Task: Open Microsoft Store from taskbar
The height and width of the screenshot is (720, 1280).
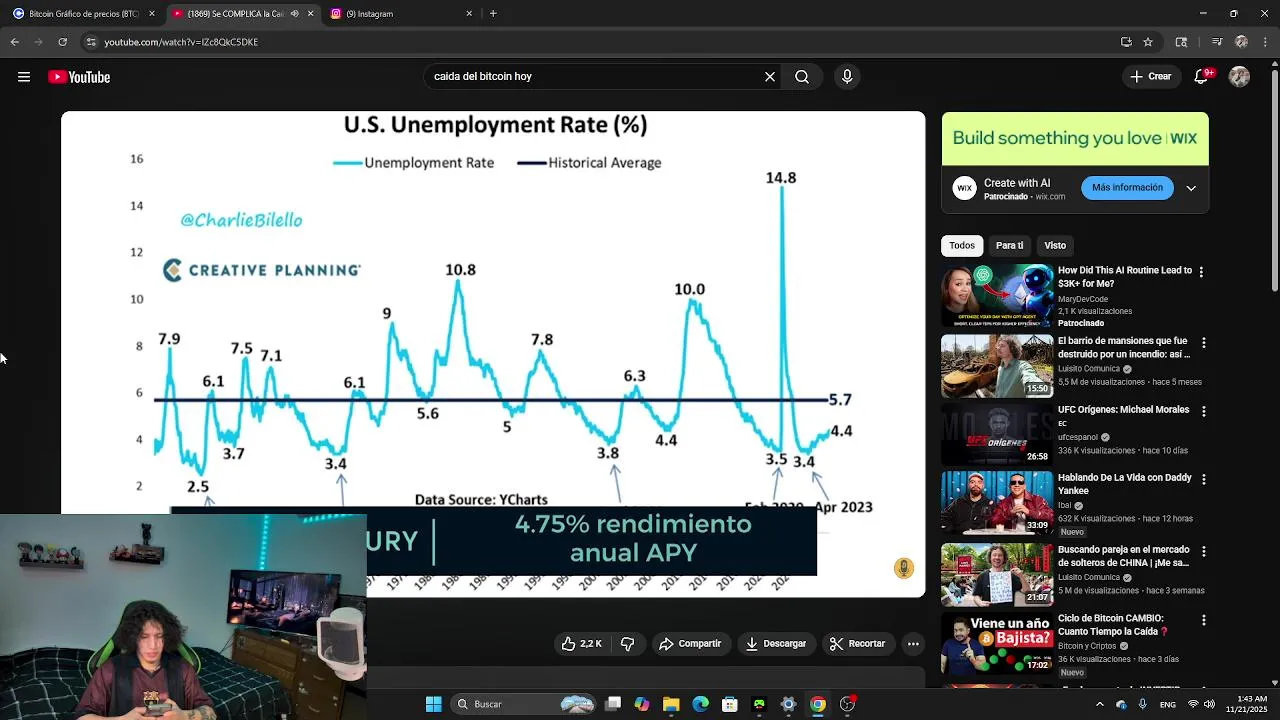Action: [x=730, y=704]
